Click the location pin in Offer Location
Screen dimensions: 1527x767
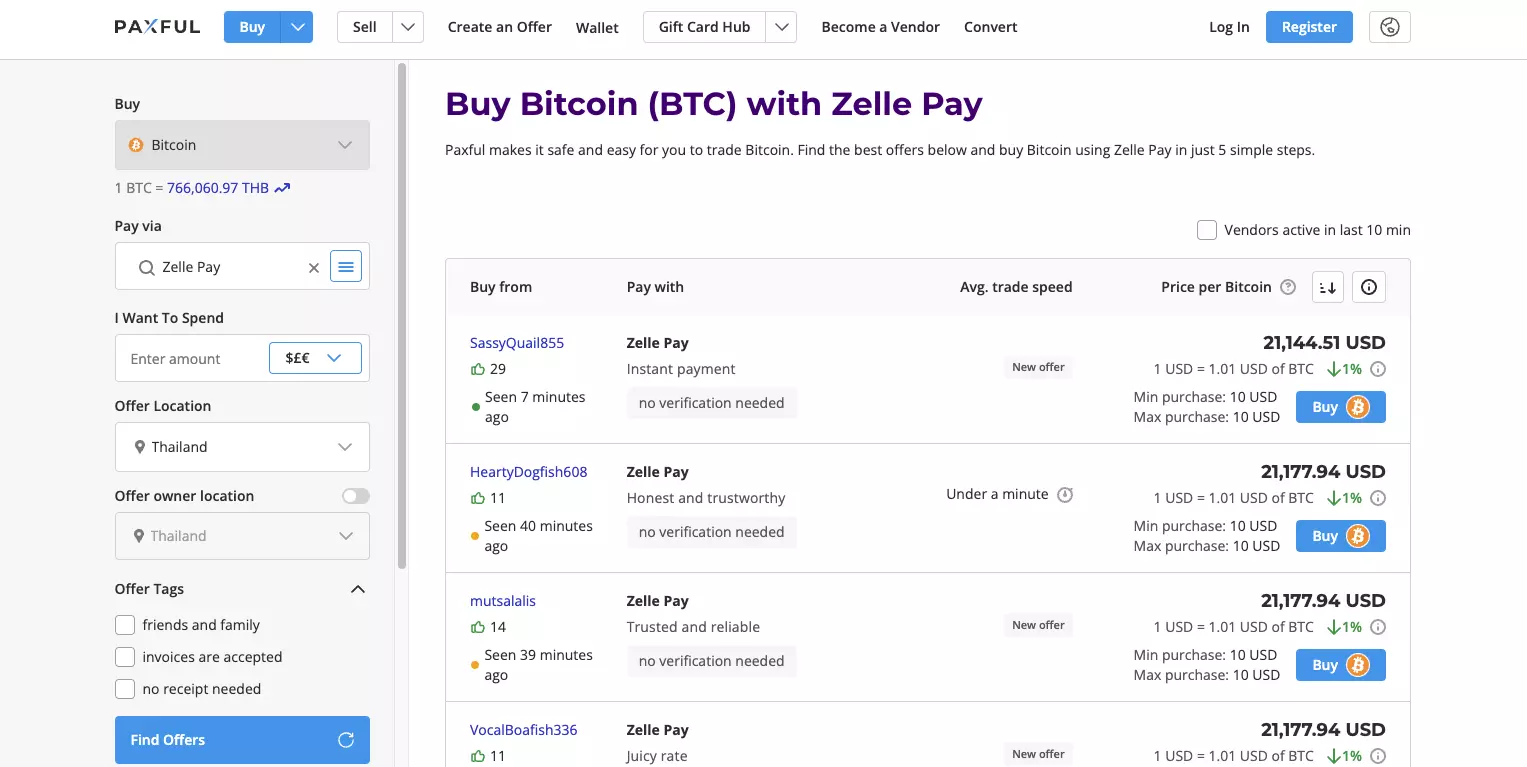[x=139, y=447]
